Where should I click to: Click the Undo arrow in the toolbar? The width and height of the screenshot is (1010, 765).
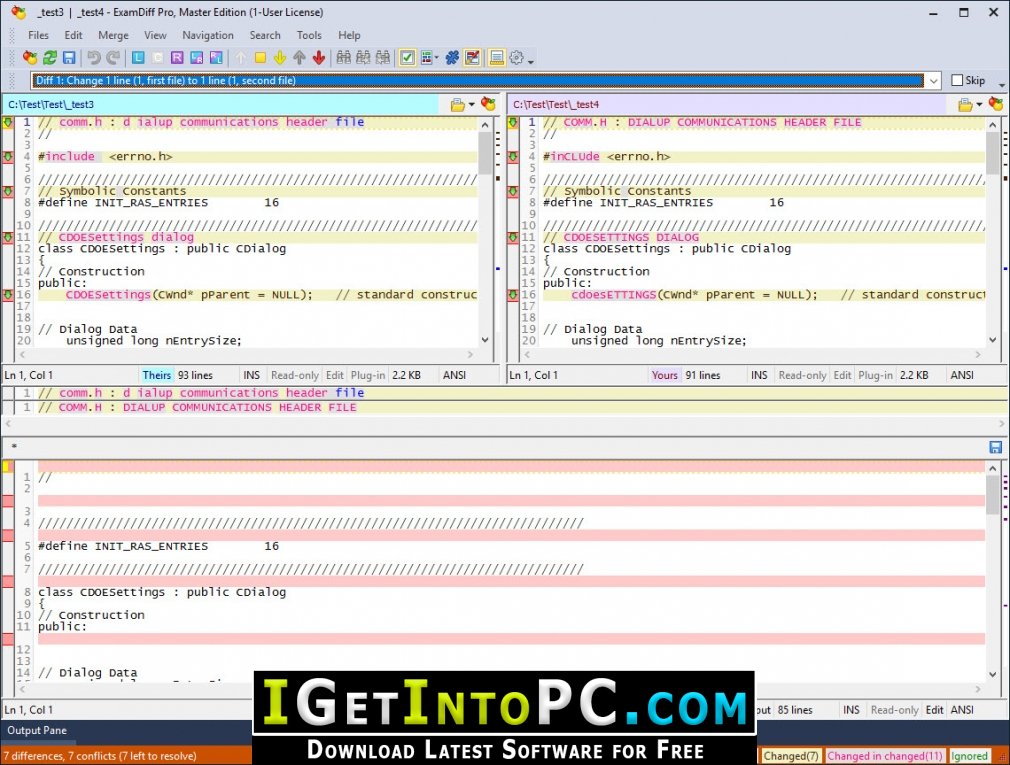pos(94,58)
